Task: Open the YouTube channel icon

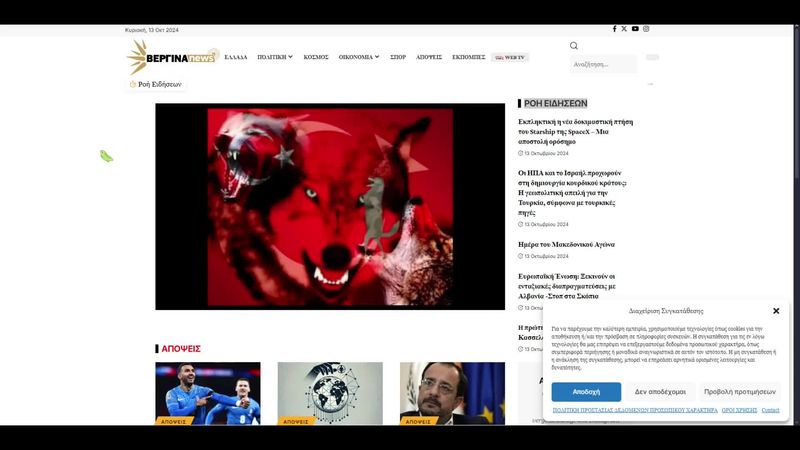Action: point(635,29)
